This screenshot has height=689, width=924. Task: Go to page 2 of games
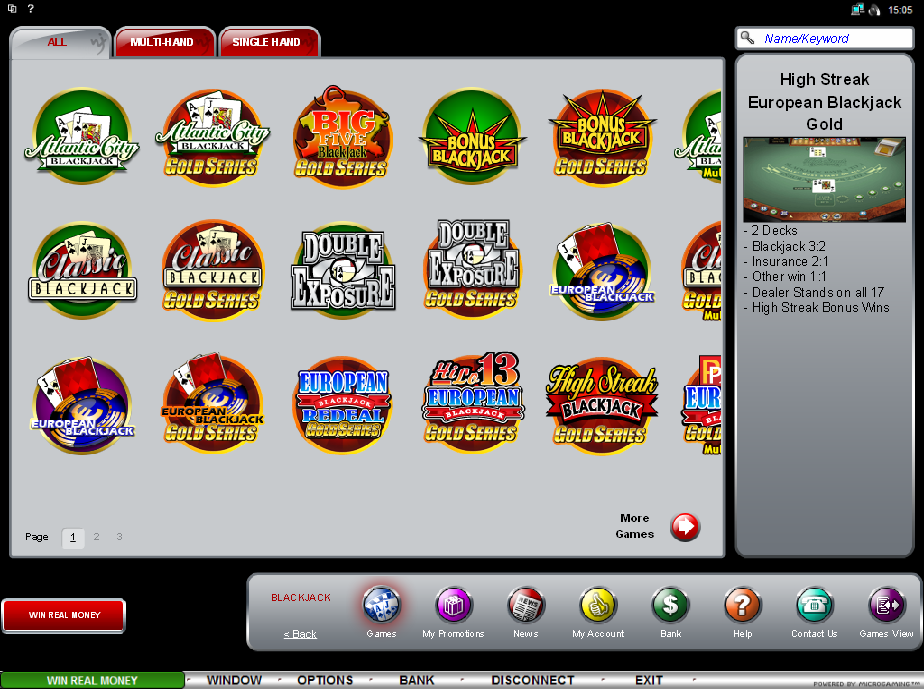[x=96, y=537]
